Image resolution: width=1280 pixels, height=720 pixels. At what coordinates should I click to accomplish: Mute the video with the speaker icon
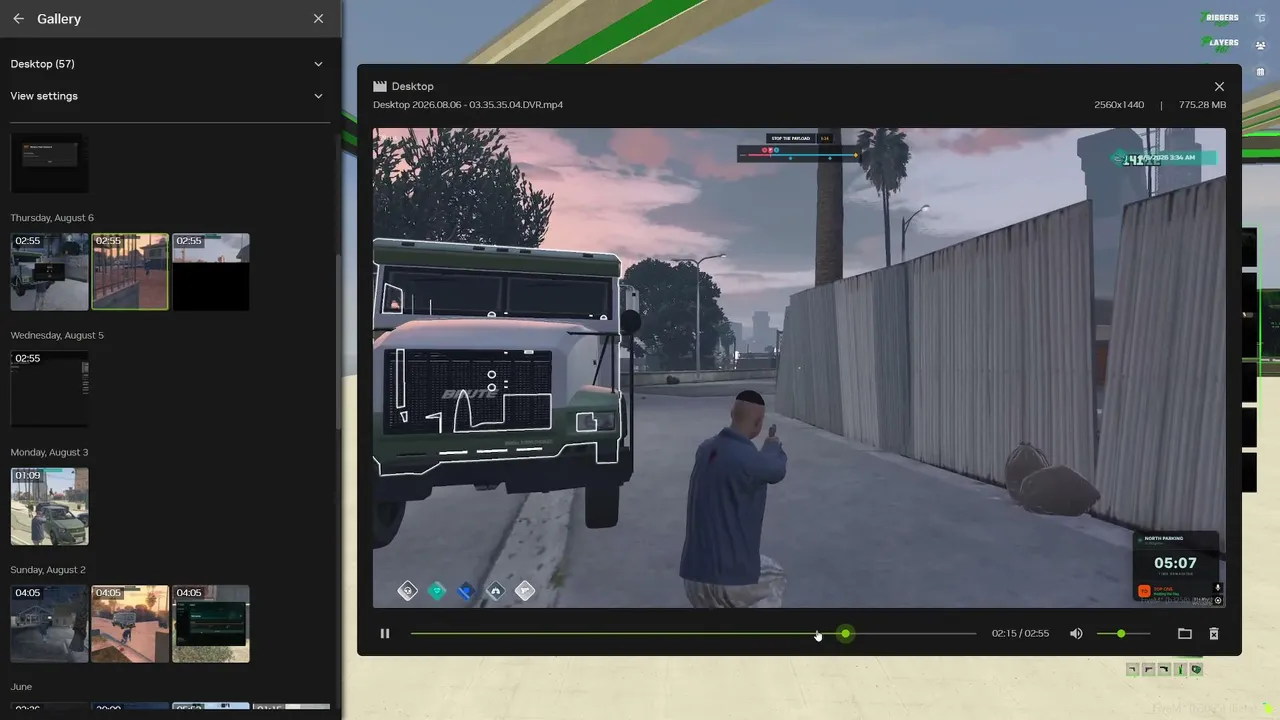coord(1076,634)
